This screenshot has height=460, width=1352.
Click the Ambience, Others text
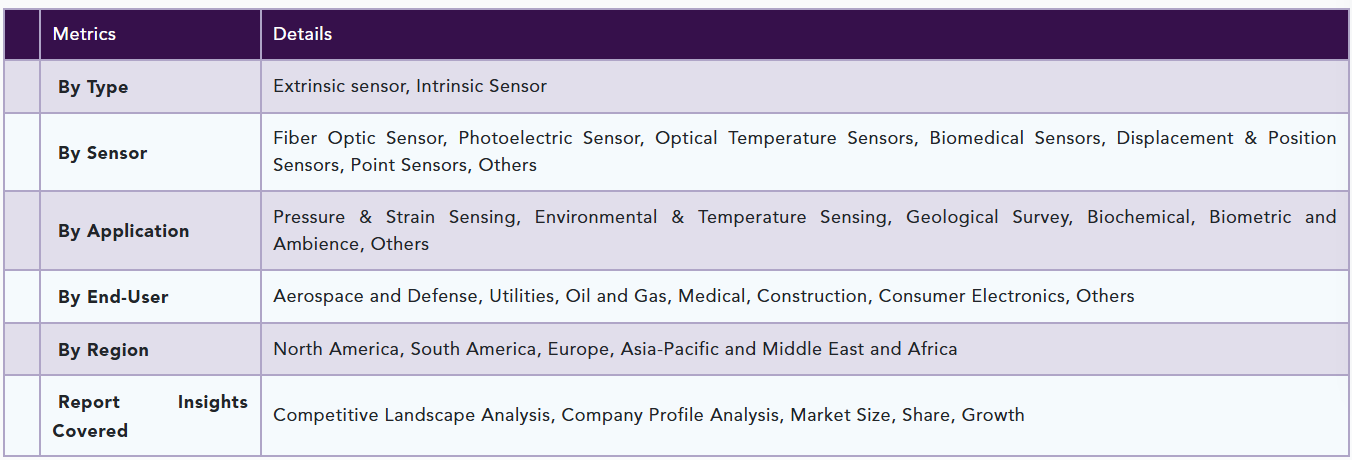point(351,244)
